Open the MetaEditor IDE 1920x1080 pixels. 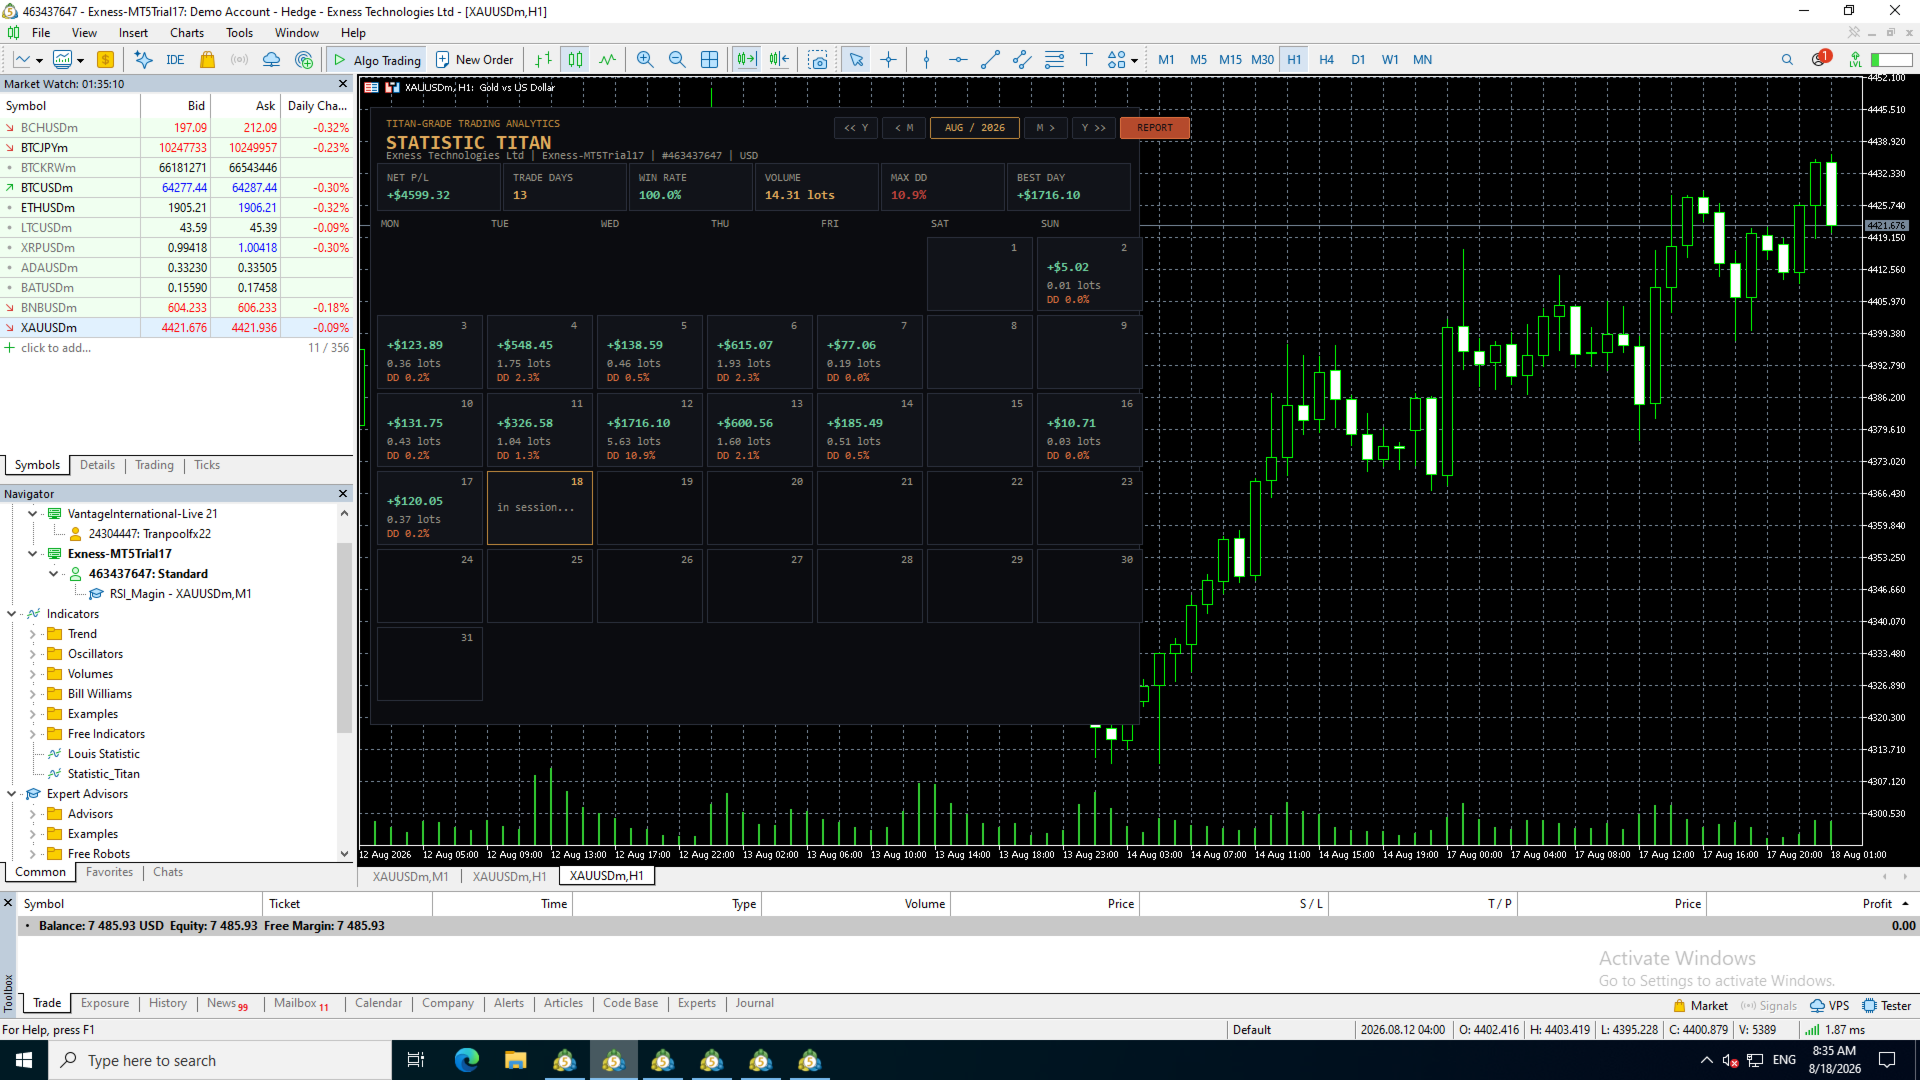[x=175, y=60]
